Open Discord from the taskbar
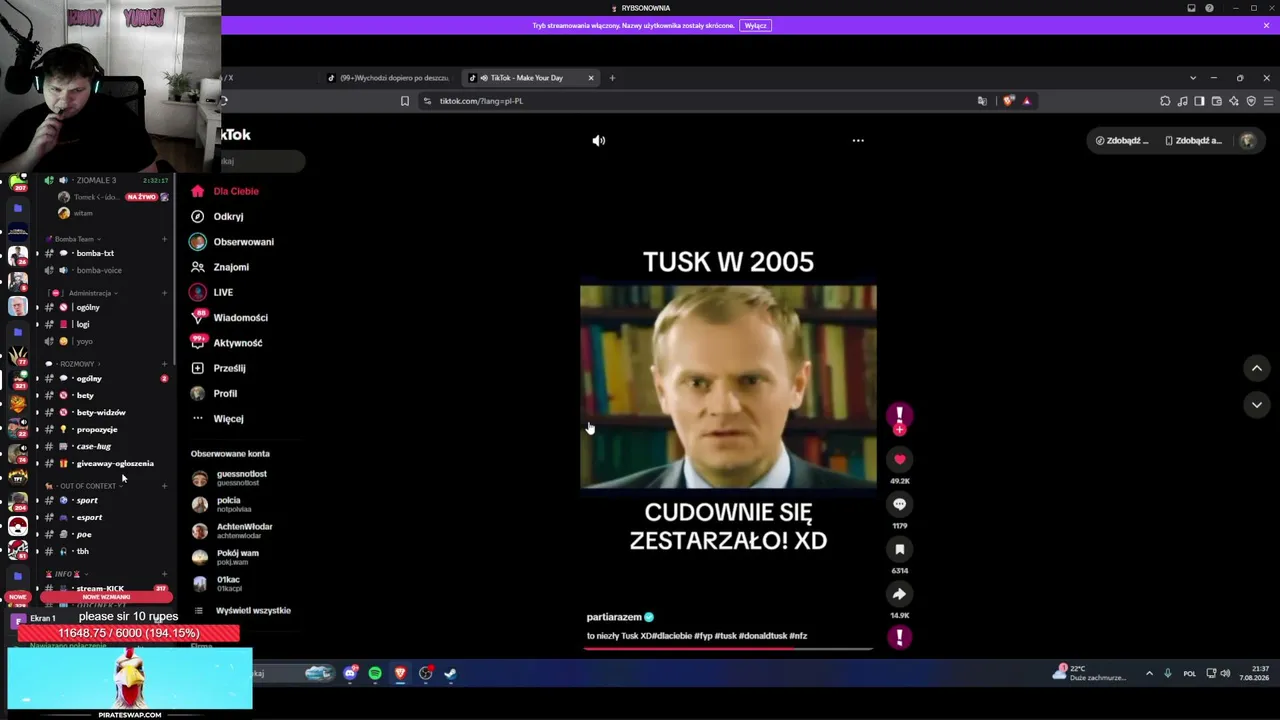The image size is (1280, 720). pos(350,674)
